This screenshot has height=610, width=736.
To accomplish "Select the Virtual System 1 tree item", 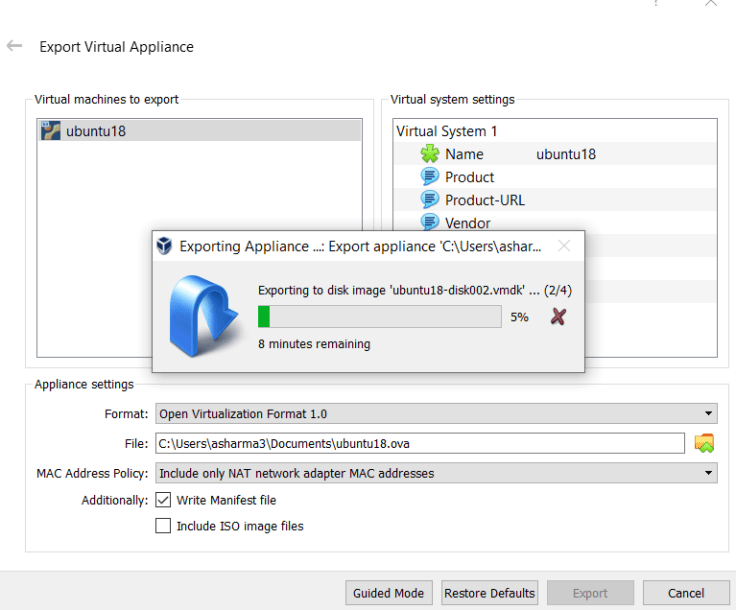I will 447,131.
